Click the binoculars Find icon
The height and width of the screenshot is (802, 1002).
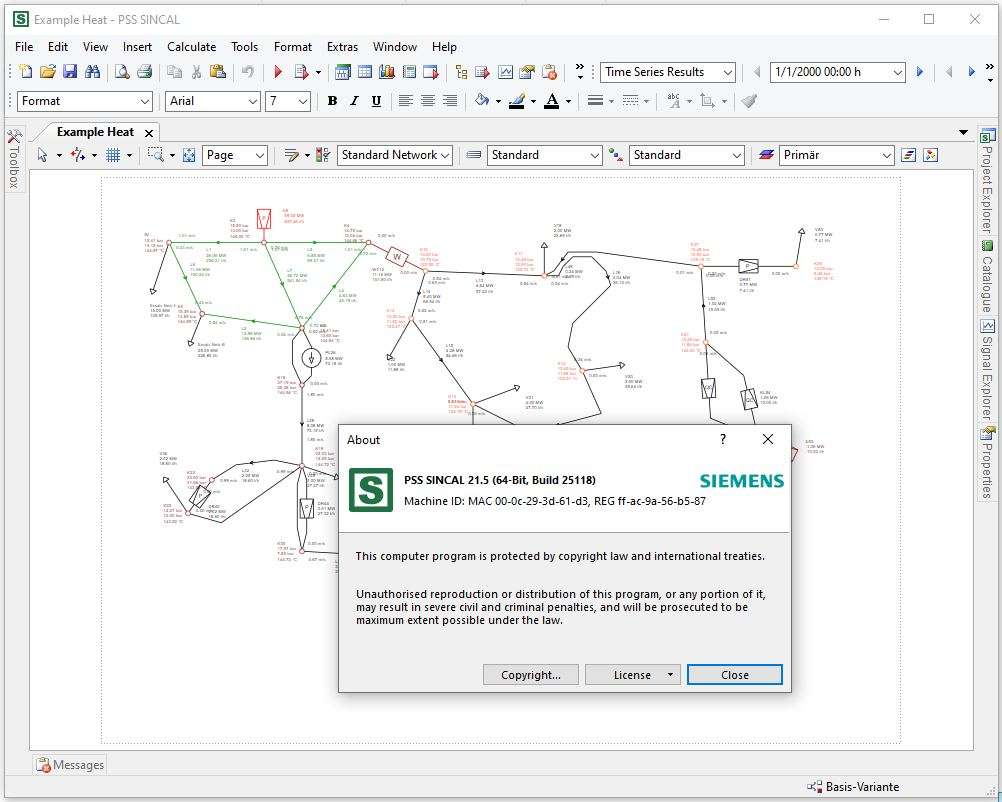click(93, 72)
